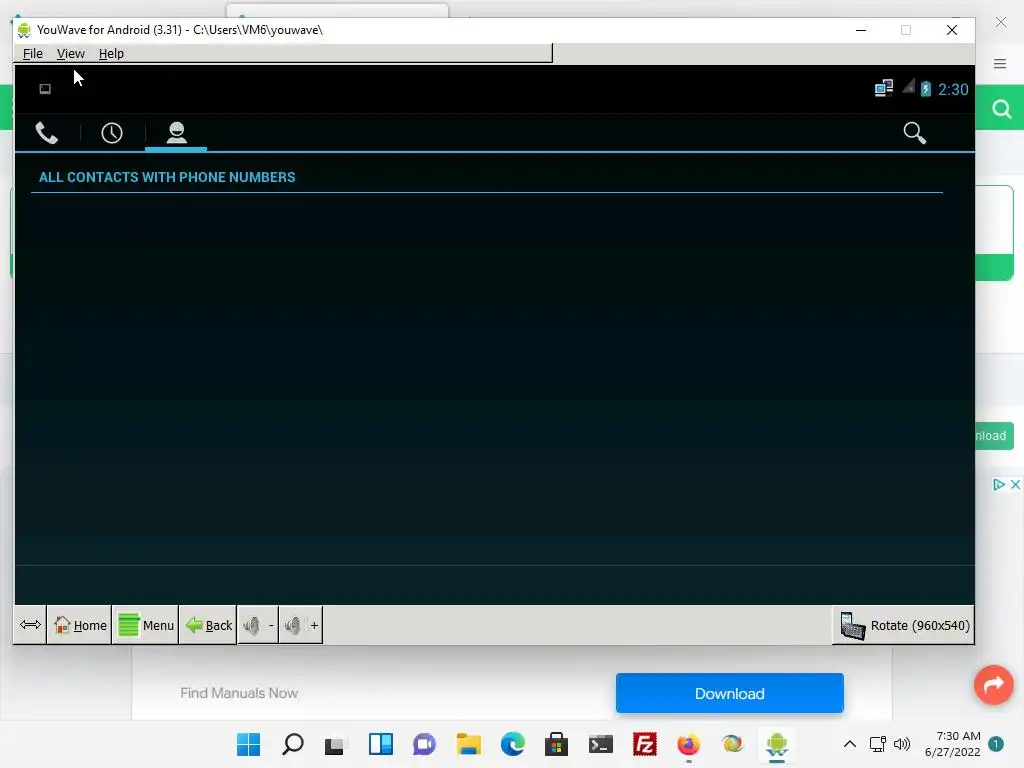The height and width of the screenshot is (768, 1024).
Task: Open Microsoft Store from taskbar
Action: click(556, 744)
